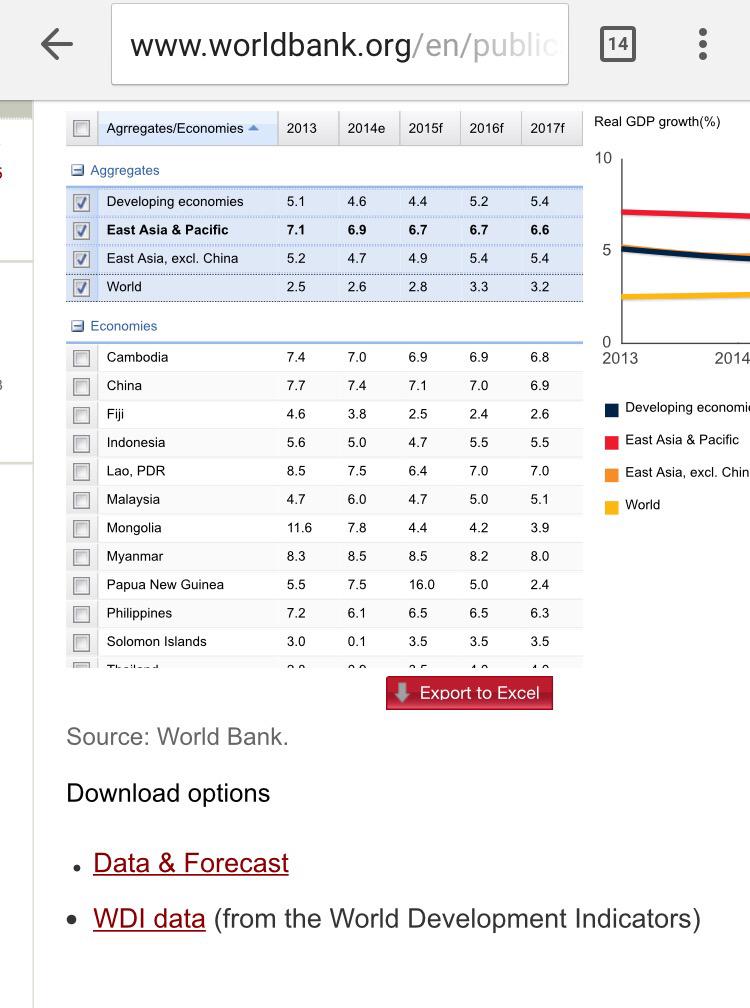Image resolution: width=750 pixels, height=1008 pixels.
Task: Collapse the Aggregates group
Action: pyautogui.click(x=78, y=170)
